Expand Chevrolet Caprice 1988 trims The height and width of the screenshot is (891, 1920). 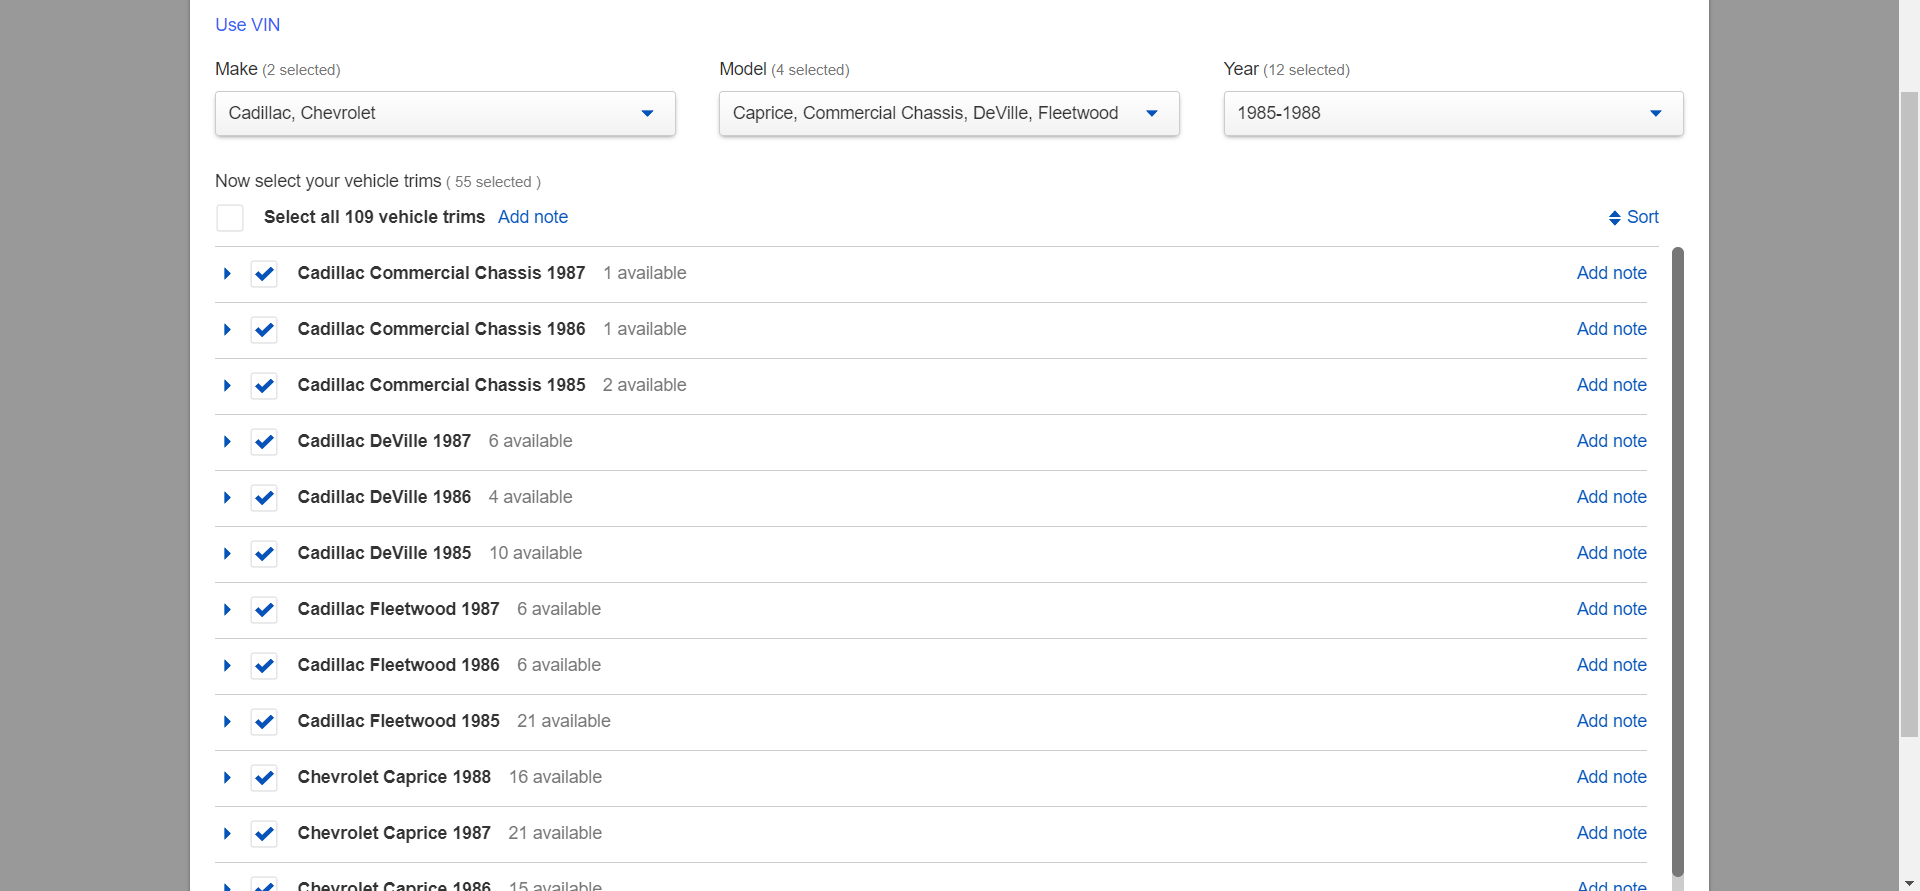(x=227, y=778)
